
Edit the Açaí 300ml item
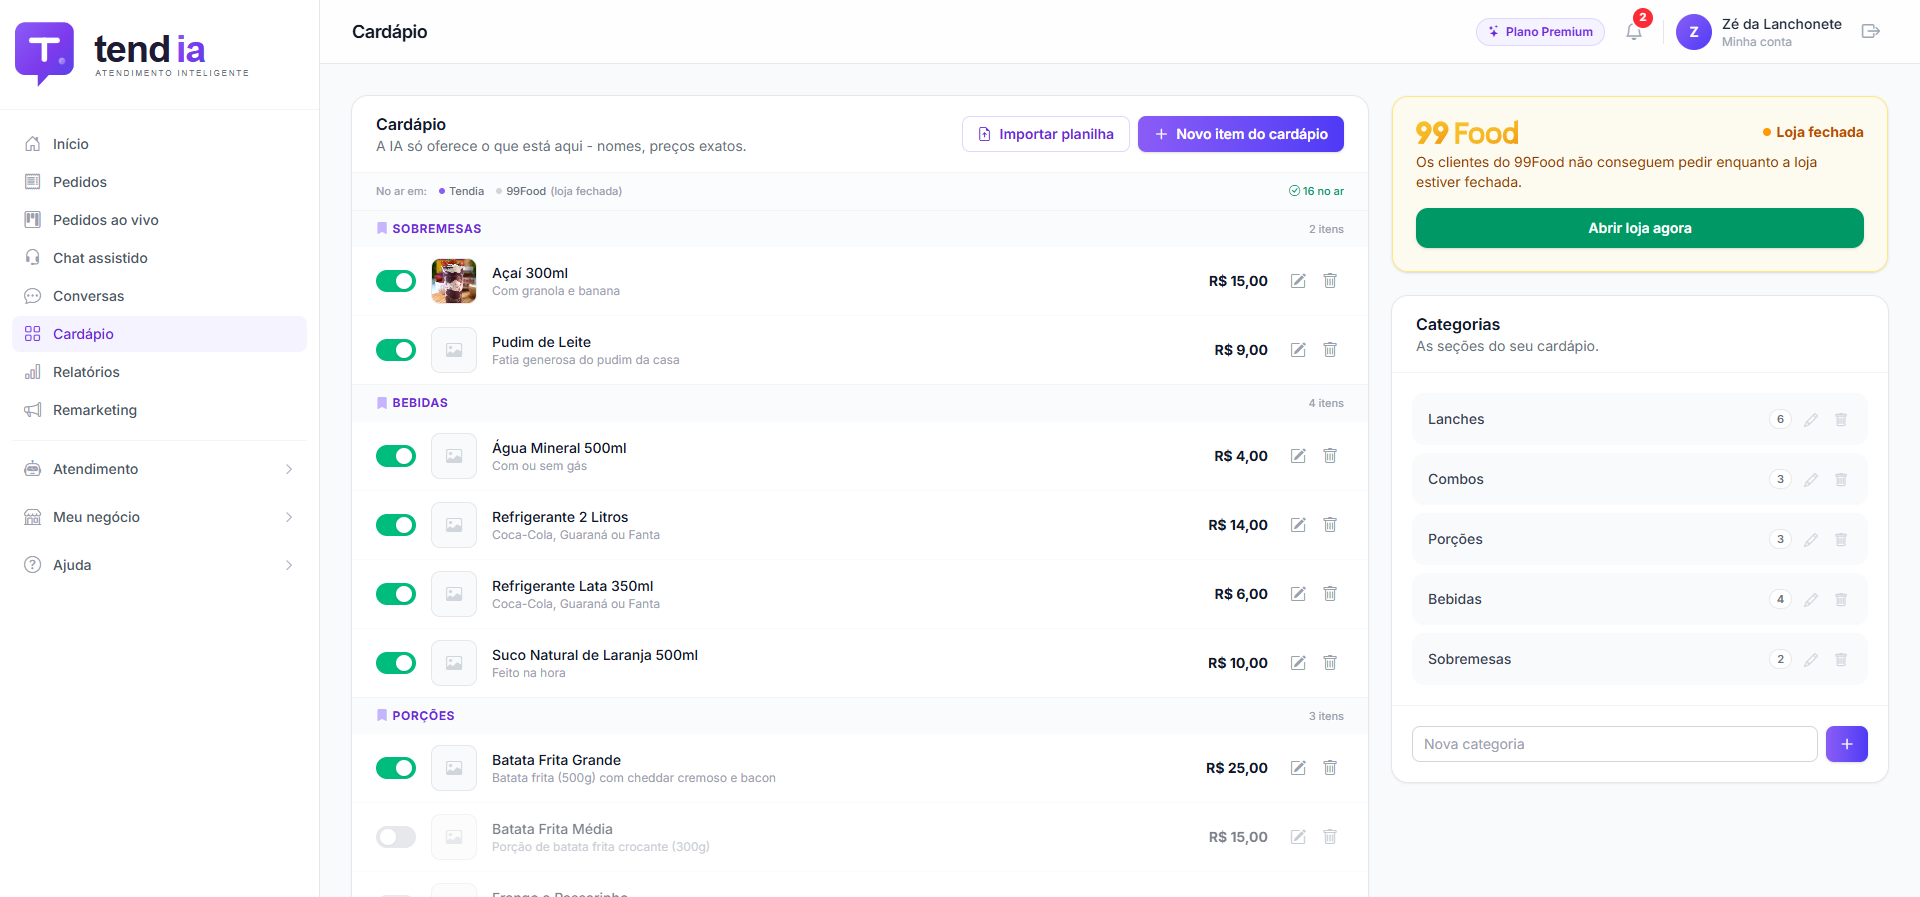1298,281
